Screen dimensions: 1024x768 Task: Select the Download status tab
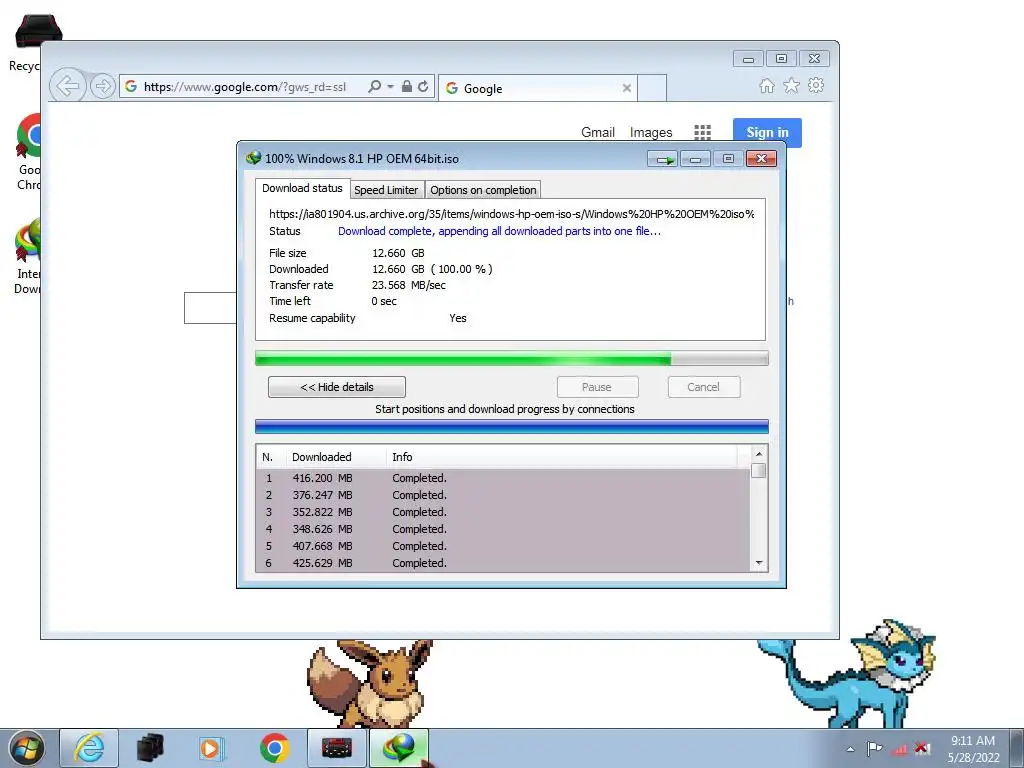tap(302, 188)
